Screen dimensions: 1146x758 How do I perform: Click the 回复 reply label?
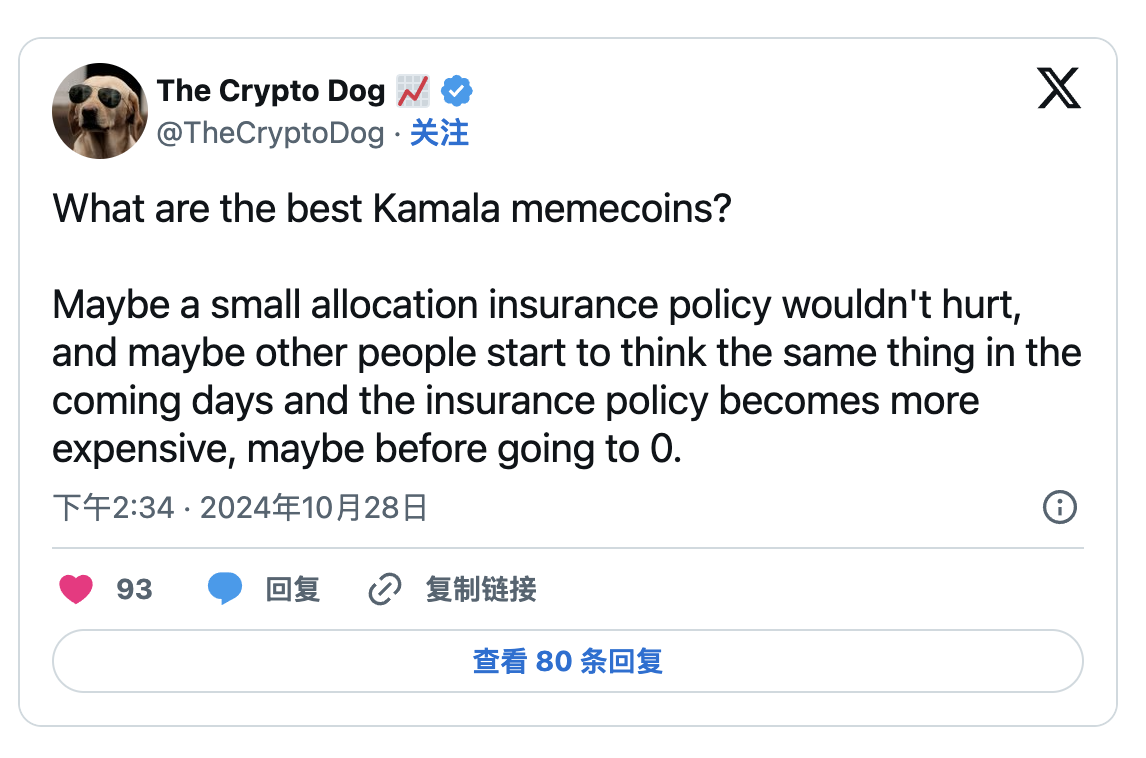pyautogui.click(x=292, y=589)
